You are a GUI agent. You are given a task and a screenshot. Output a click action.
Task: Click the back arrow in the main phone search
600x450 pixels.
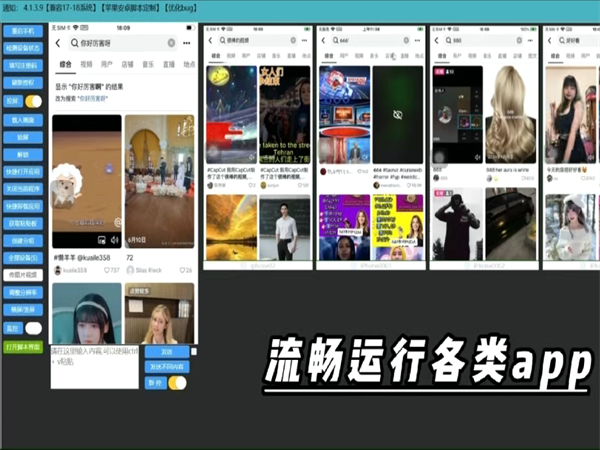(x=59, y=43)
